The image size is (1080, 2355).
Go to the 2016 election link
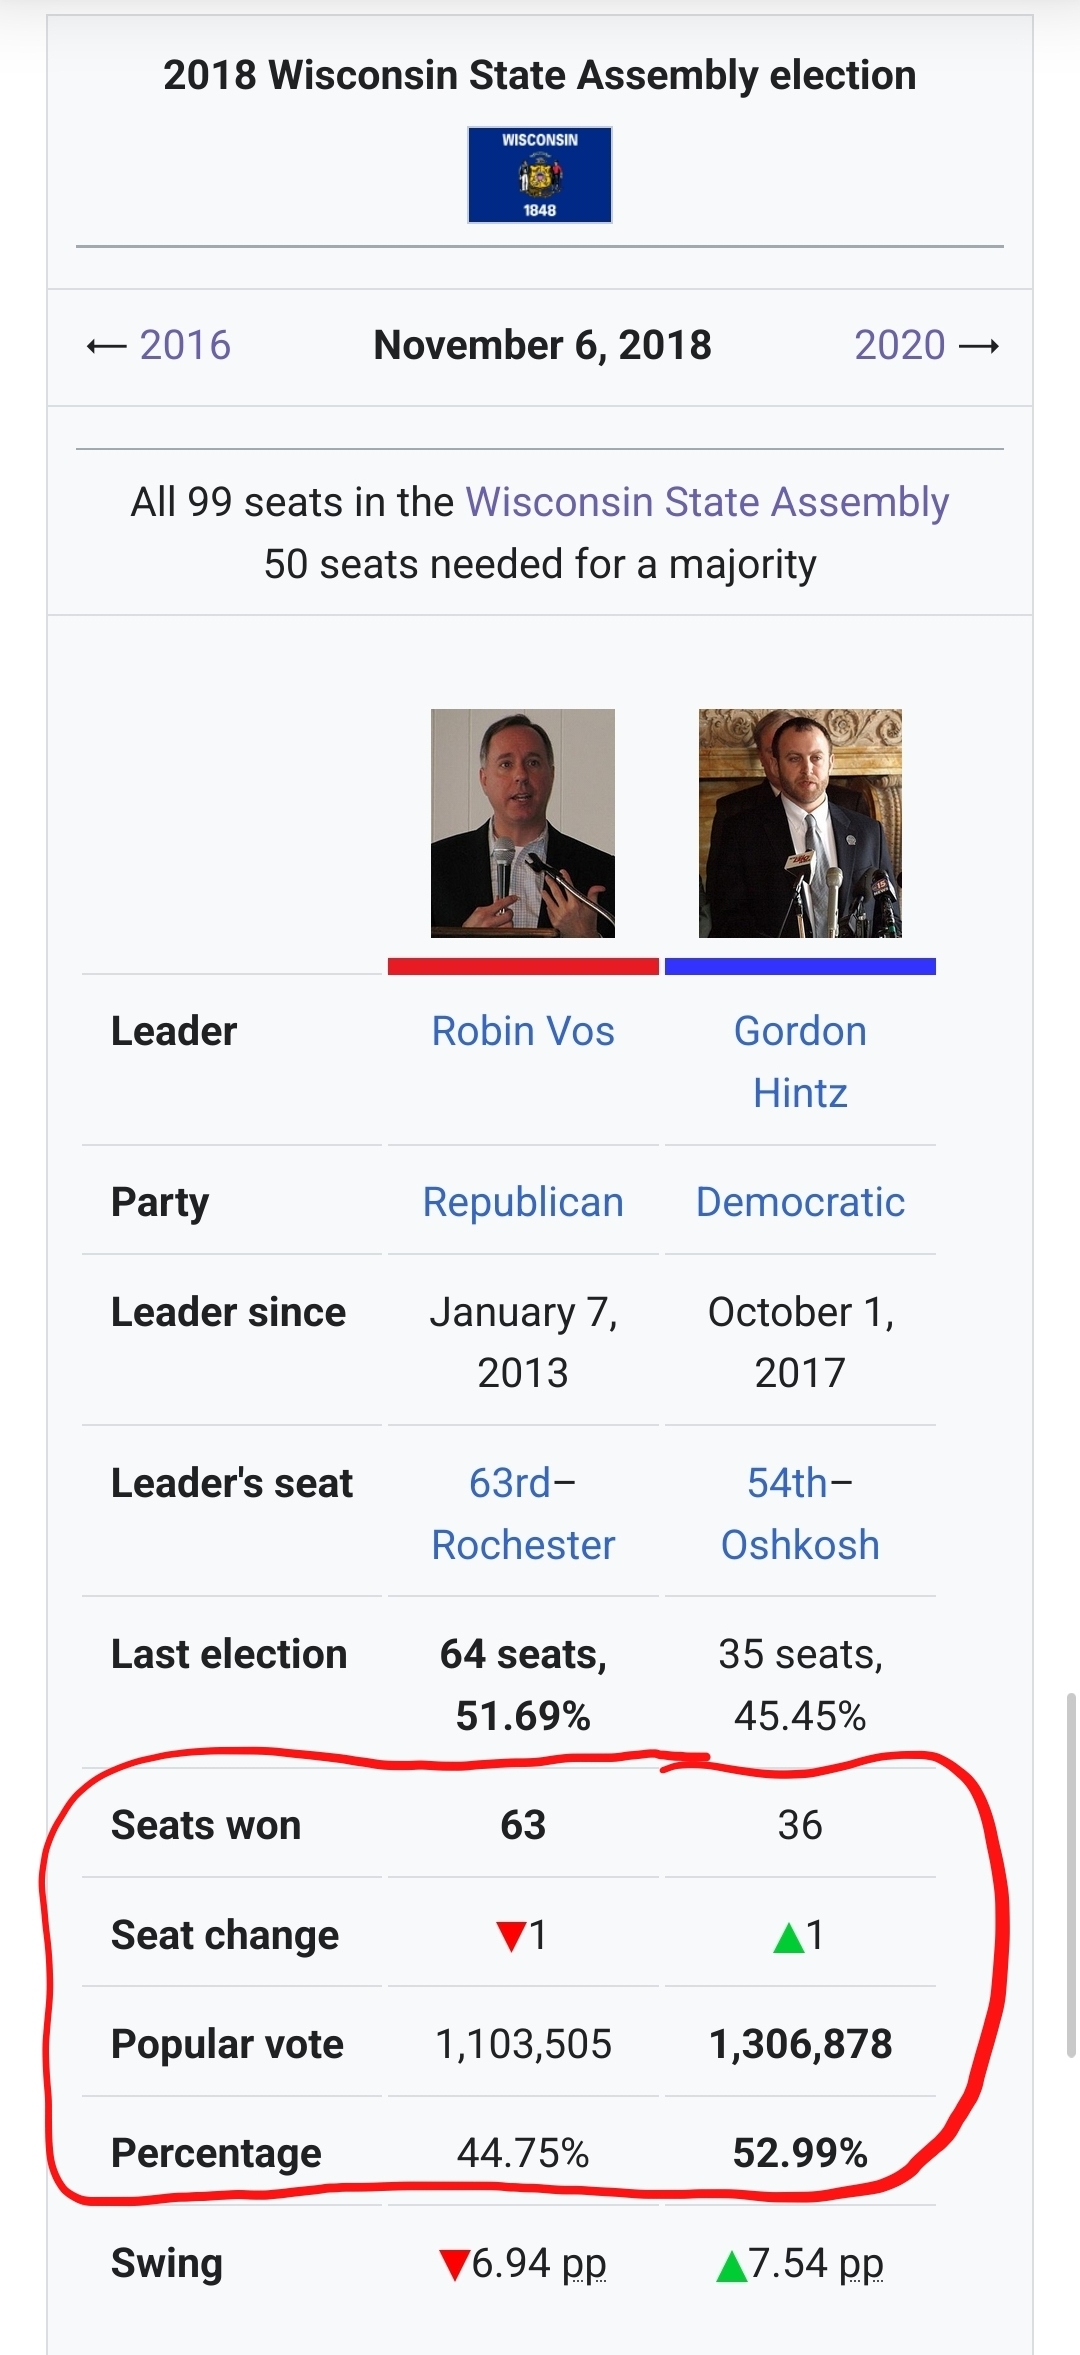185,345
